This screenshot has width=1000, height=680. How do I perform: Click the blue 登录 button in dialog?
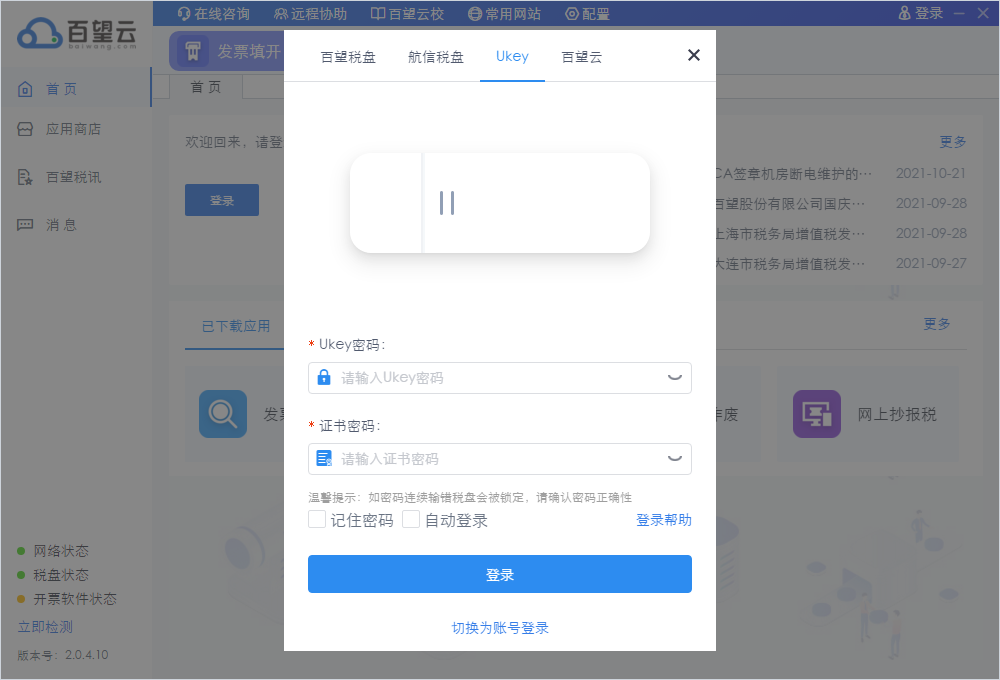pyautogui.click(x=500, y=574)
